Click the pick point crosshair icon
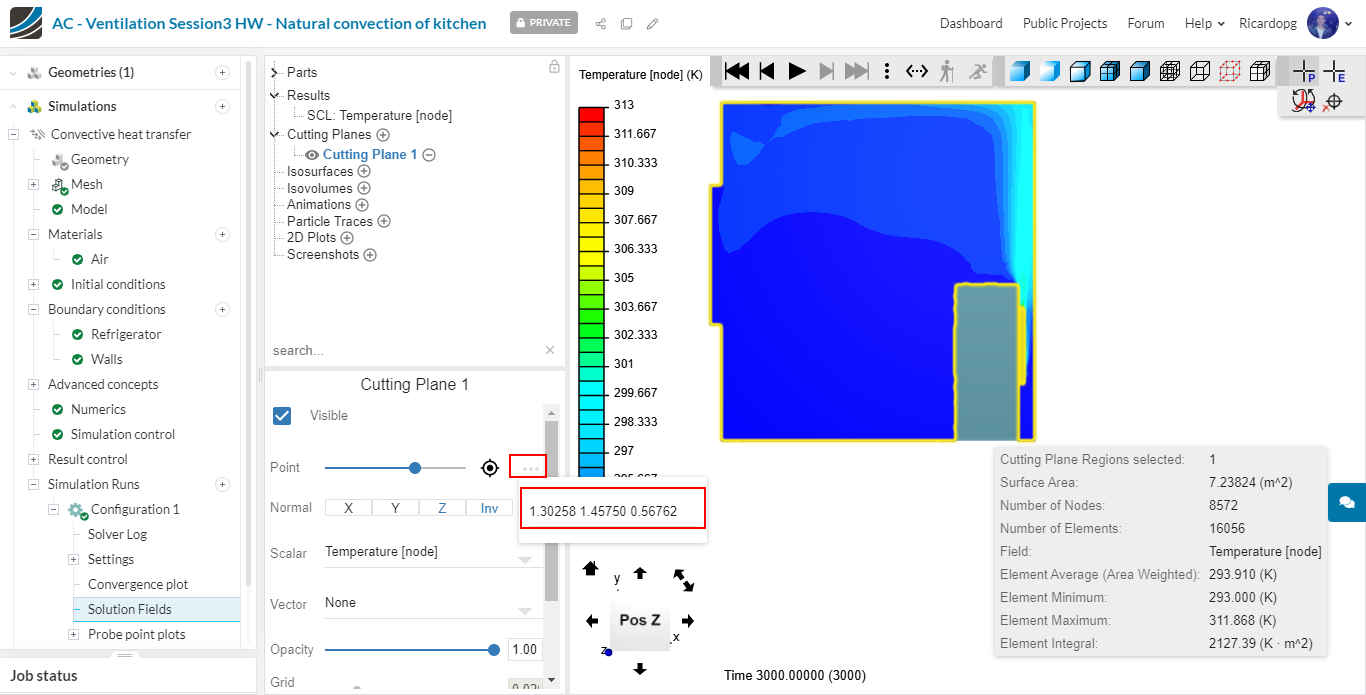Image resolution: width=1366 pixels, height=695 pixels. coord(490,467)
